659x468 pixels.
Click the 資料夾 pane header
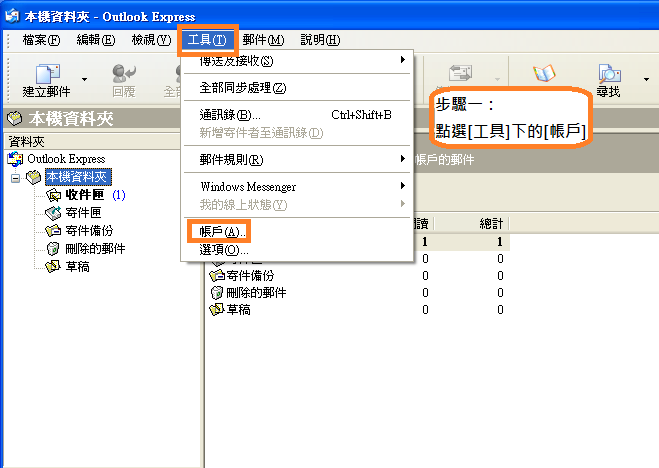click(93, 142)
